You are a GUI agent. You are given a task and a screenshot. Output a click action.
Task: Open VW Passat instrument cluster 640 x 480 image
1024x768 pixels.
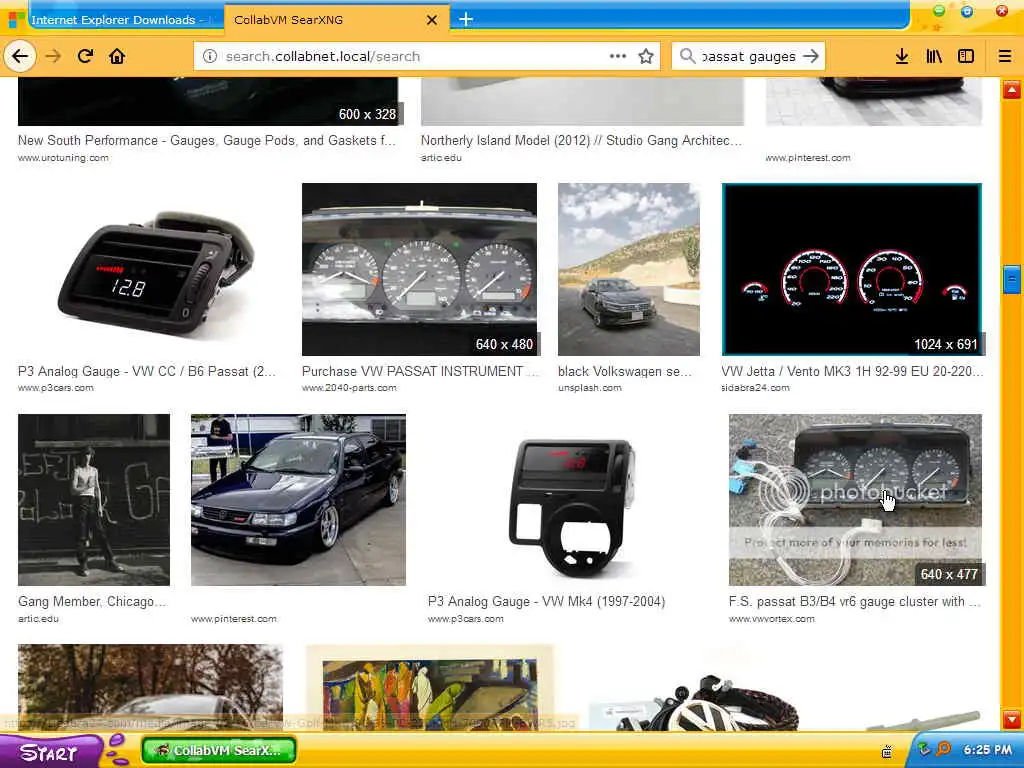coord(419,269)
